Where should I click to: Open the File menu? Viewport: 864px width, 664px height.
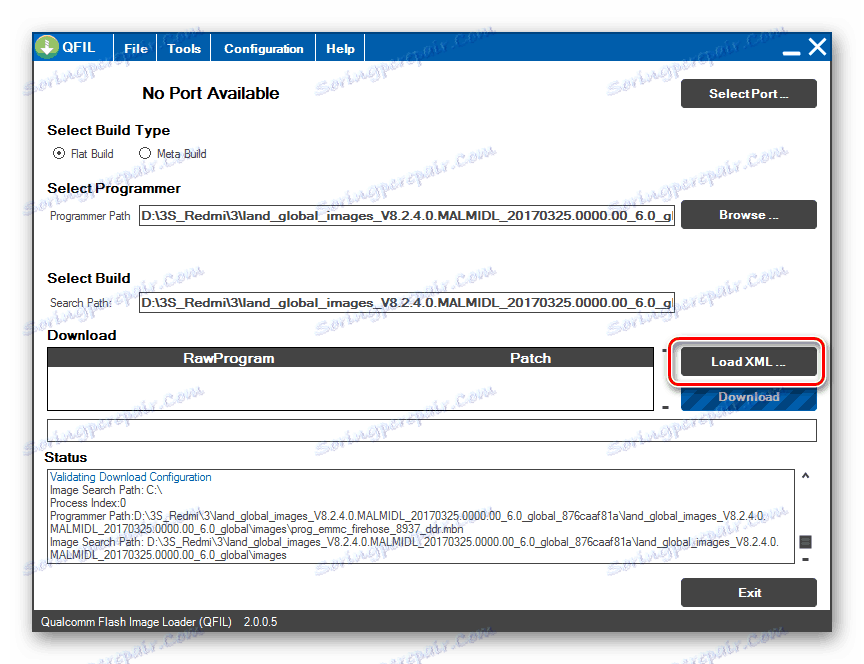(x=136, y=48)
